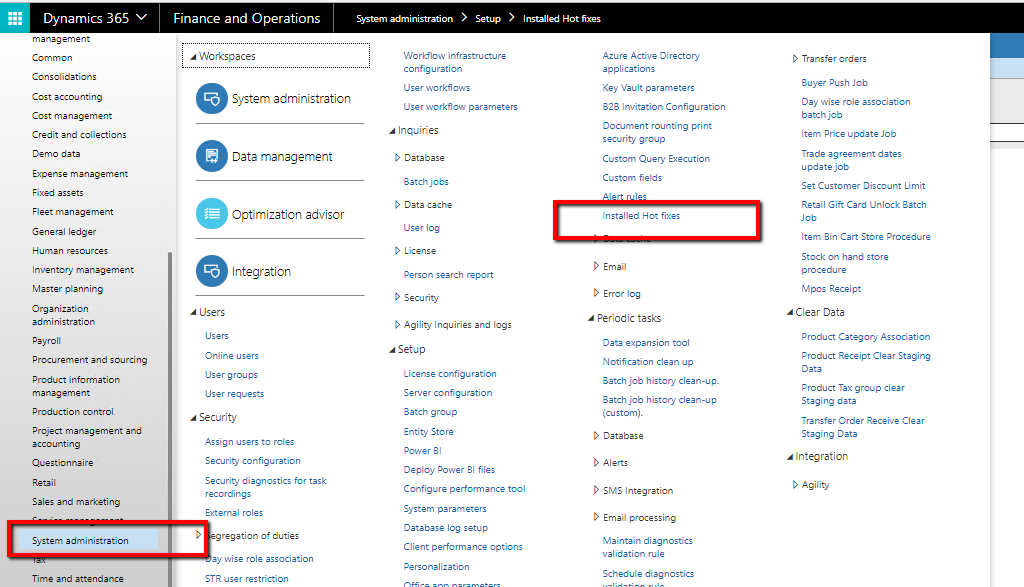Open Key Vault parameters link
The height and width of the screenshot is (587, 1024).
coord(648,88)
